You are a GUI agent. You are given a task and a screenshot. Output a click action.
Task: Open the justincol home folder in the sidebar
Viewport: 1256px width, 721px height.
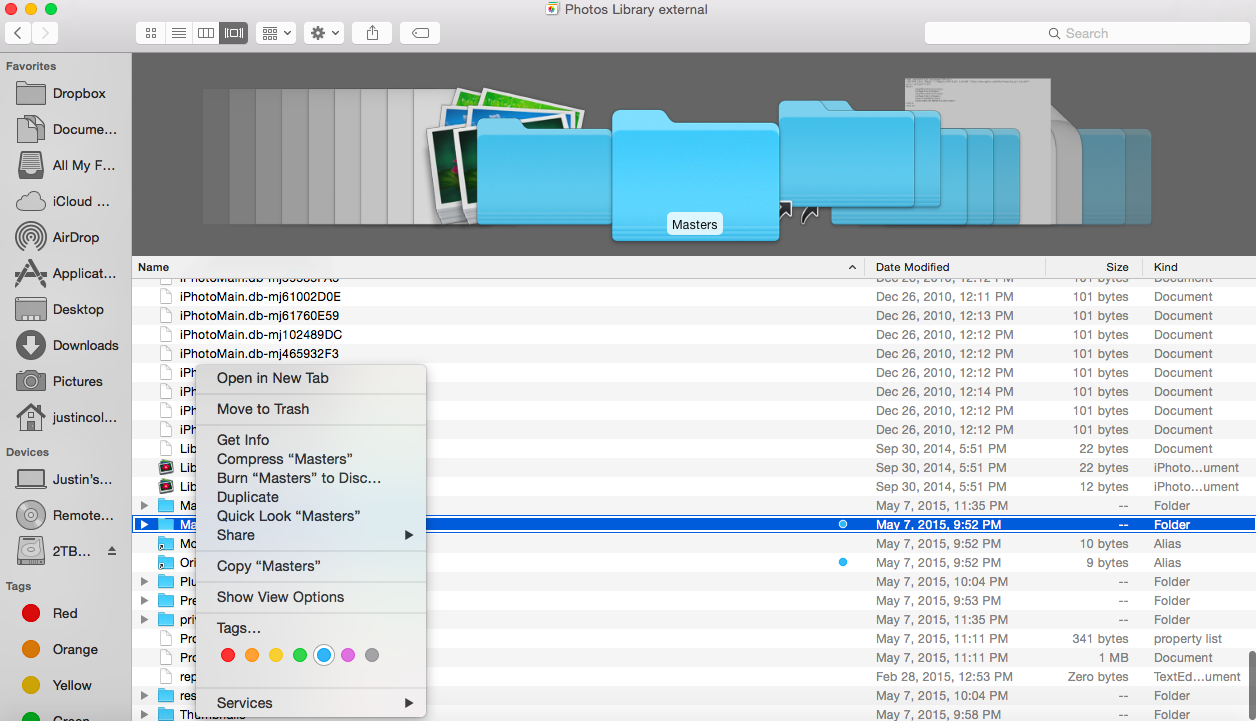(x=66, y=417)
